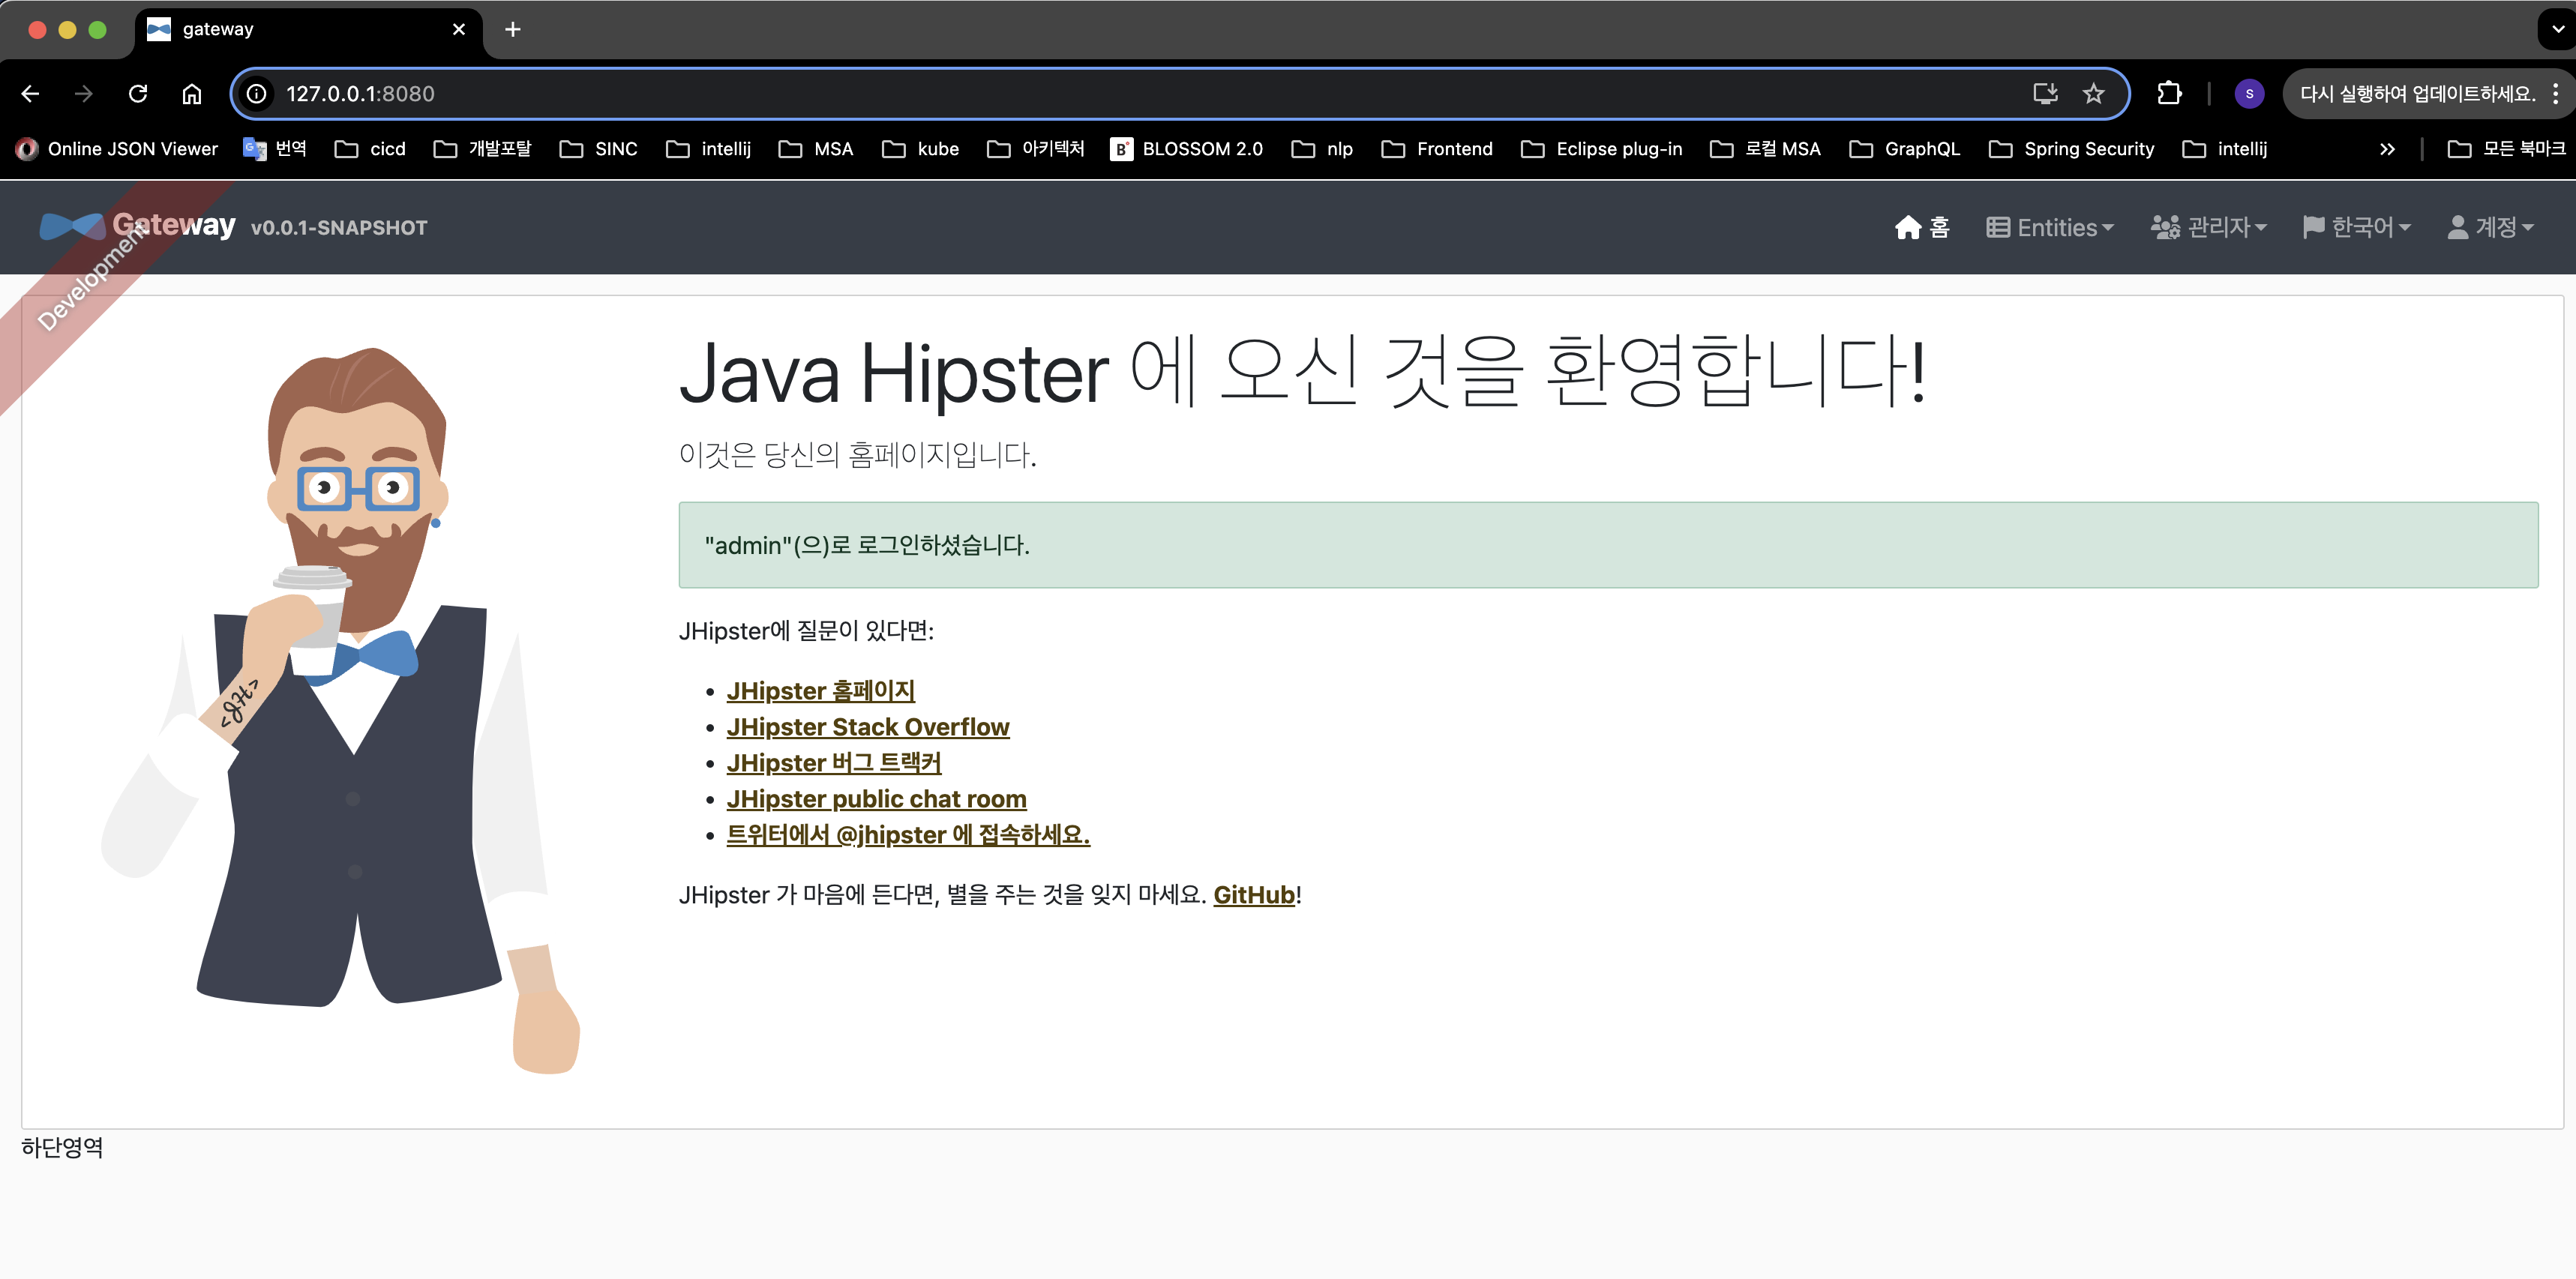The height and width of the screenshot is (1279, 2576).
Task: Open the Chrome profile avatar
Action: tap(2249, 94)
